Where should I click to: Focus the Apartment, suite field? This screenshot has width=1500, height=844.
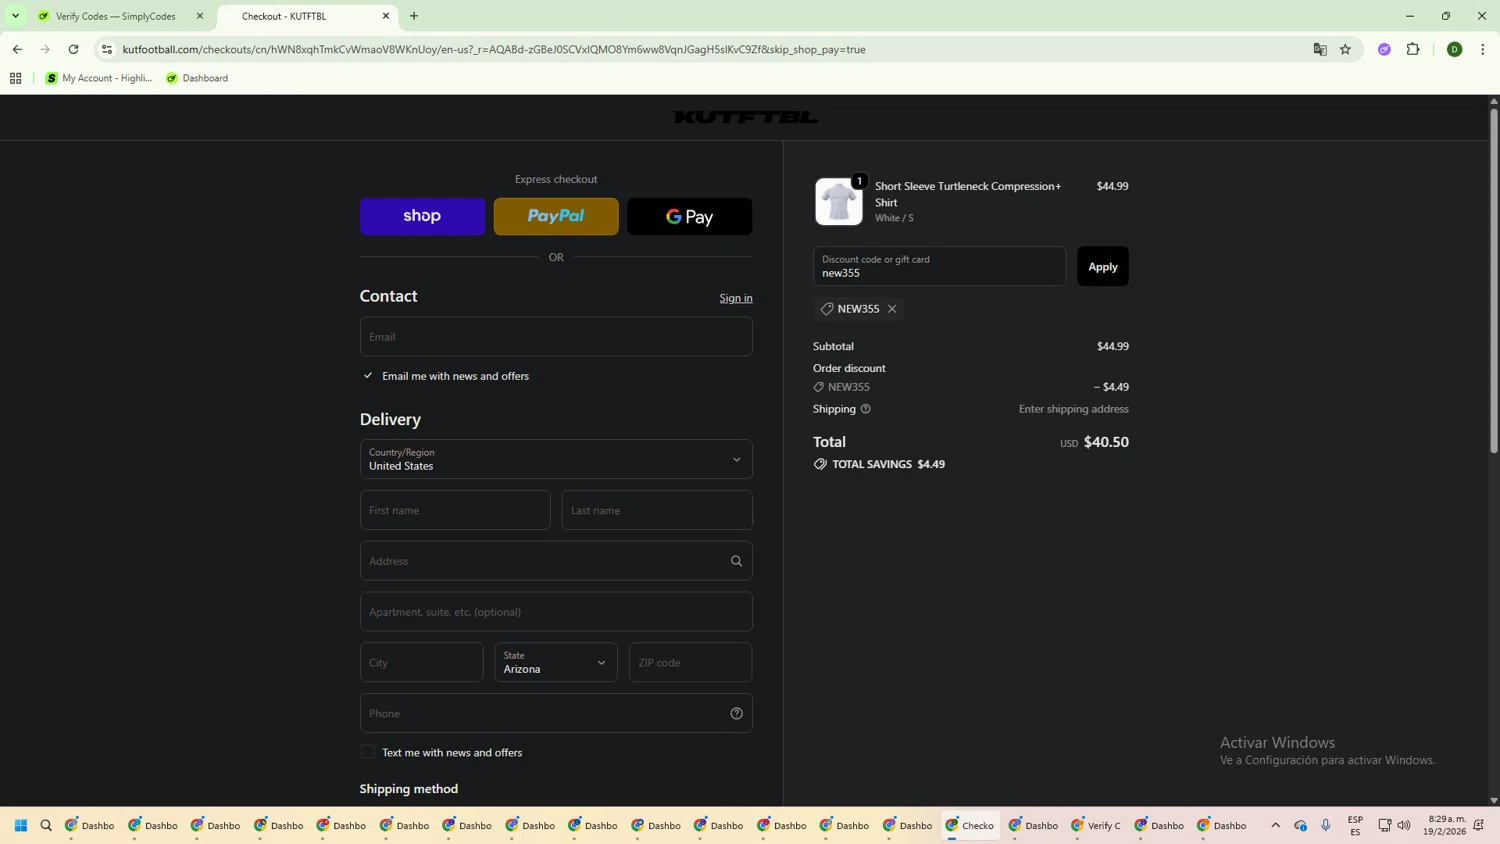(x=556, y=612)
